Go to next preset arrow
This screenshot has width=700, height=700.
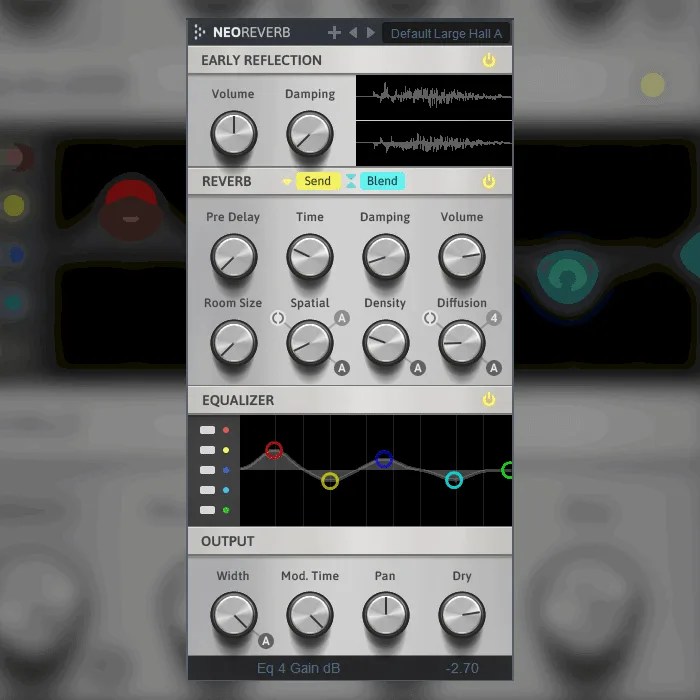click(x=371, y=33)
